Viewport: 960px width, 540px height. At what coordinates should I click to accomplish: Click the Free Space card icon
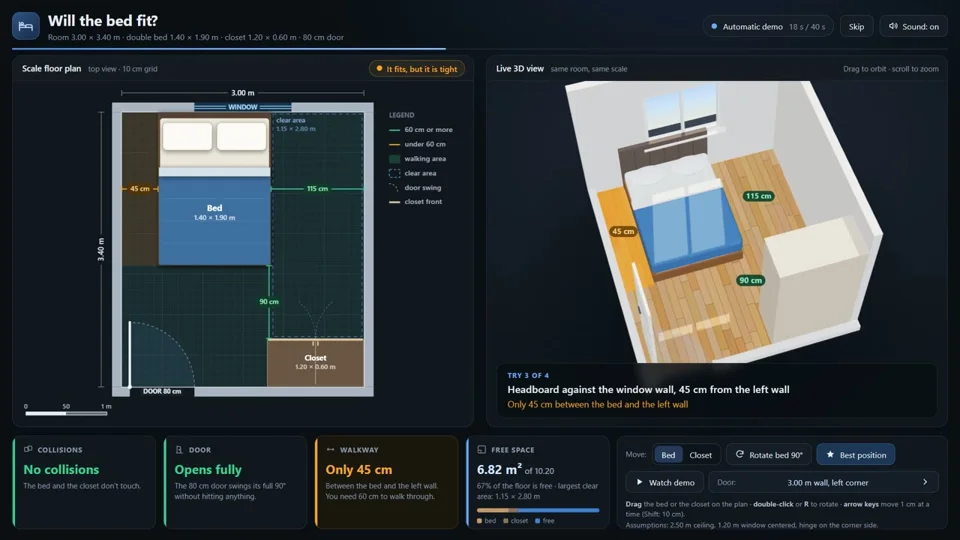click(x=481, y=449)
